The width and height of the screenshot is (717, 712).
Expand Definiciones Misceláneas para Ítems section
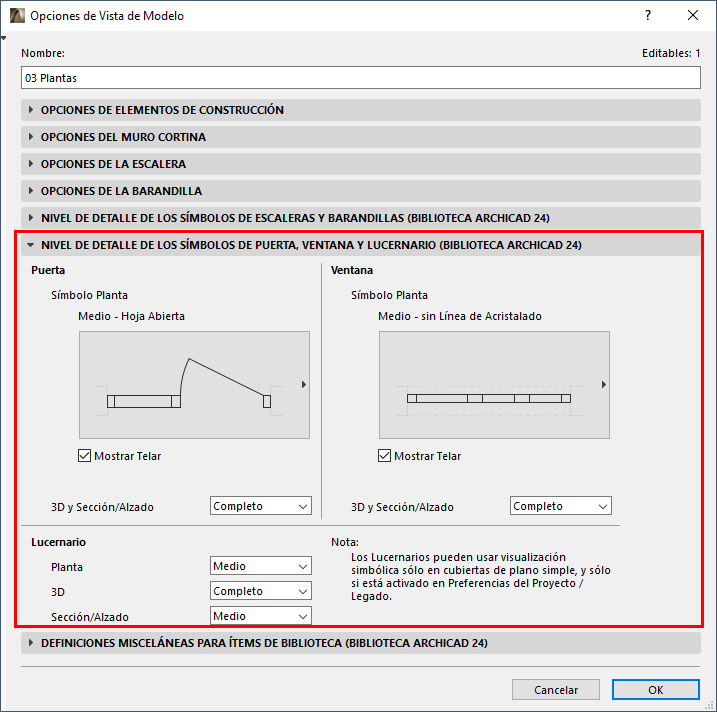click(x=360, y=643)
